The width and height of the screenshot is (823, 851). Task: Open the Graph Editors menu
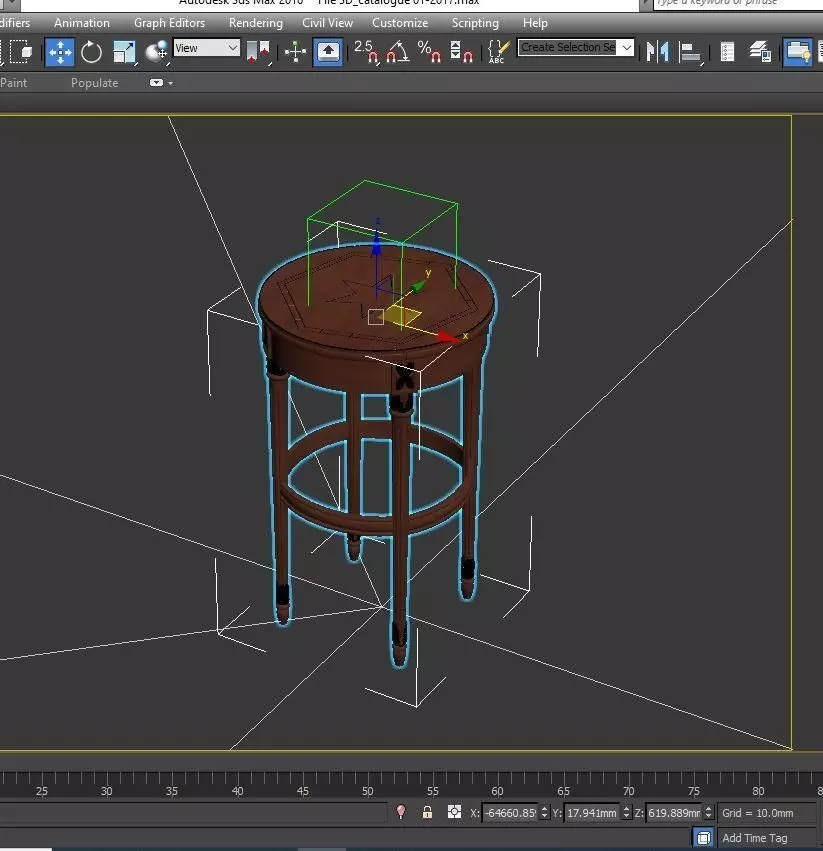169,23
